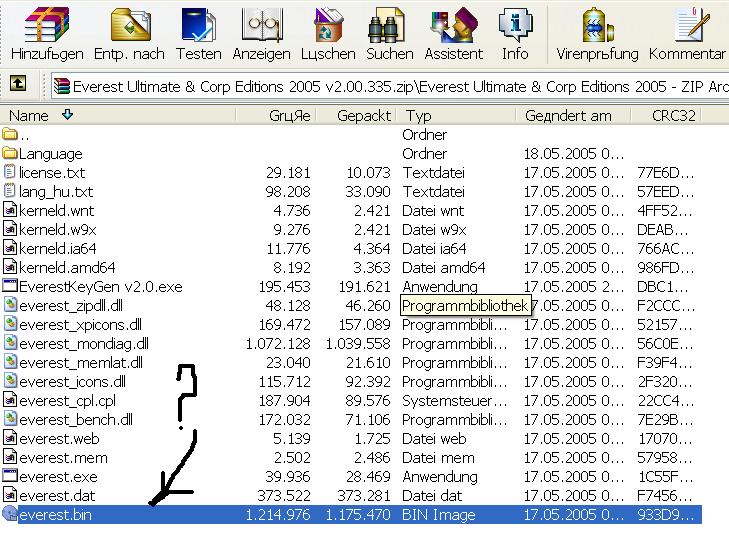
Task: Select file everest_bench.dll
Action: 76,419
